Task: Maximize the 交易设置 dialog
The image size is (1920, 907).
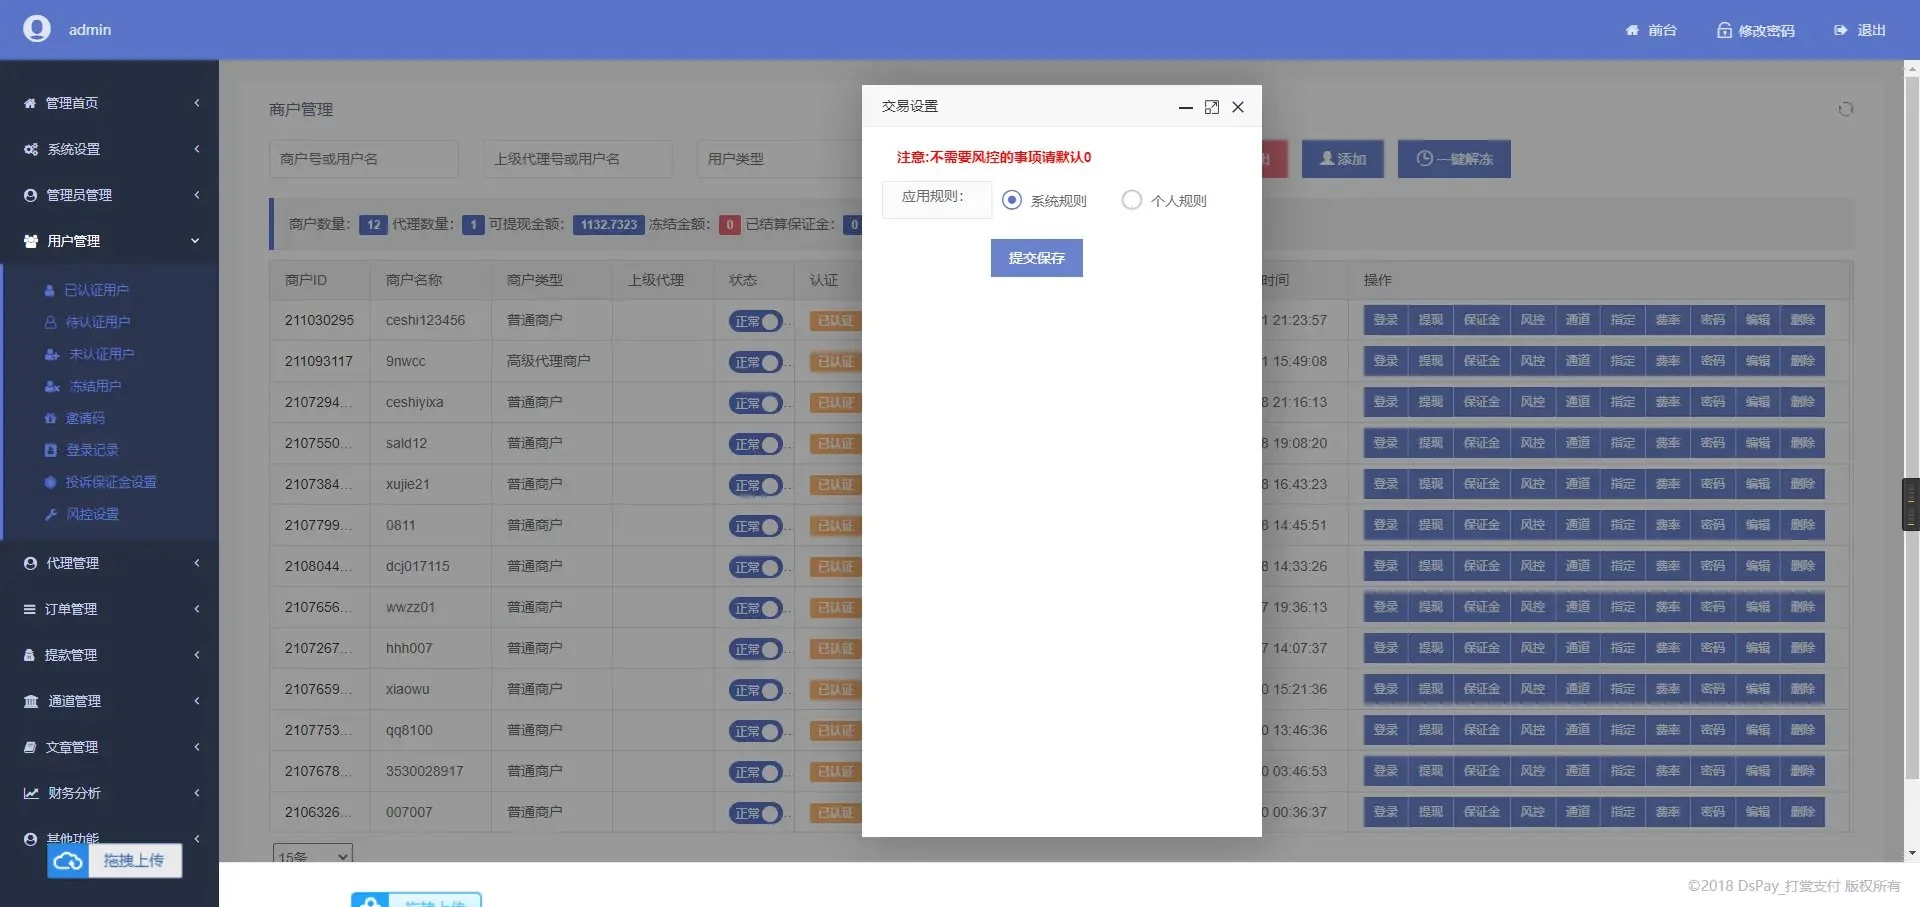Action: pyautogui.click(x=1211, y=107)
